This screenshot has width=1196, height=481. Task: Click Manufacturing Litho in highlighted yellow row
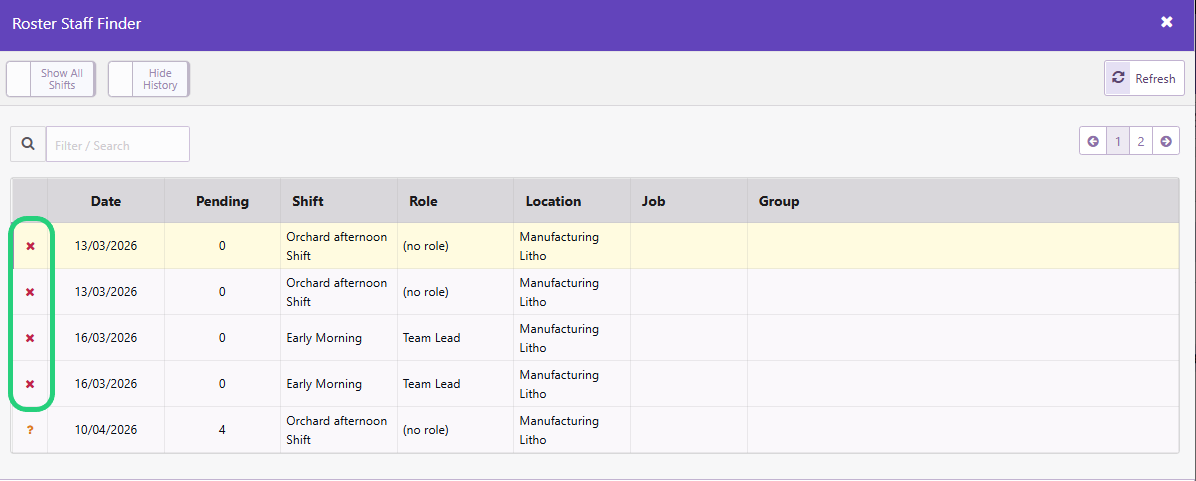pyautogui.click(x=559, y=246)
